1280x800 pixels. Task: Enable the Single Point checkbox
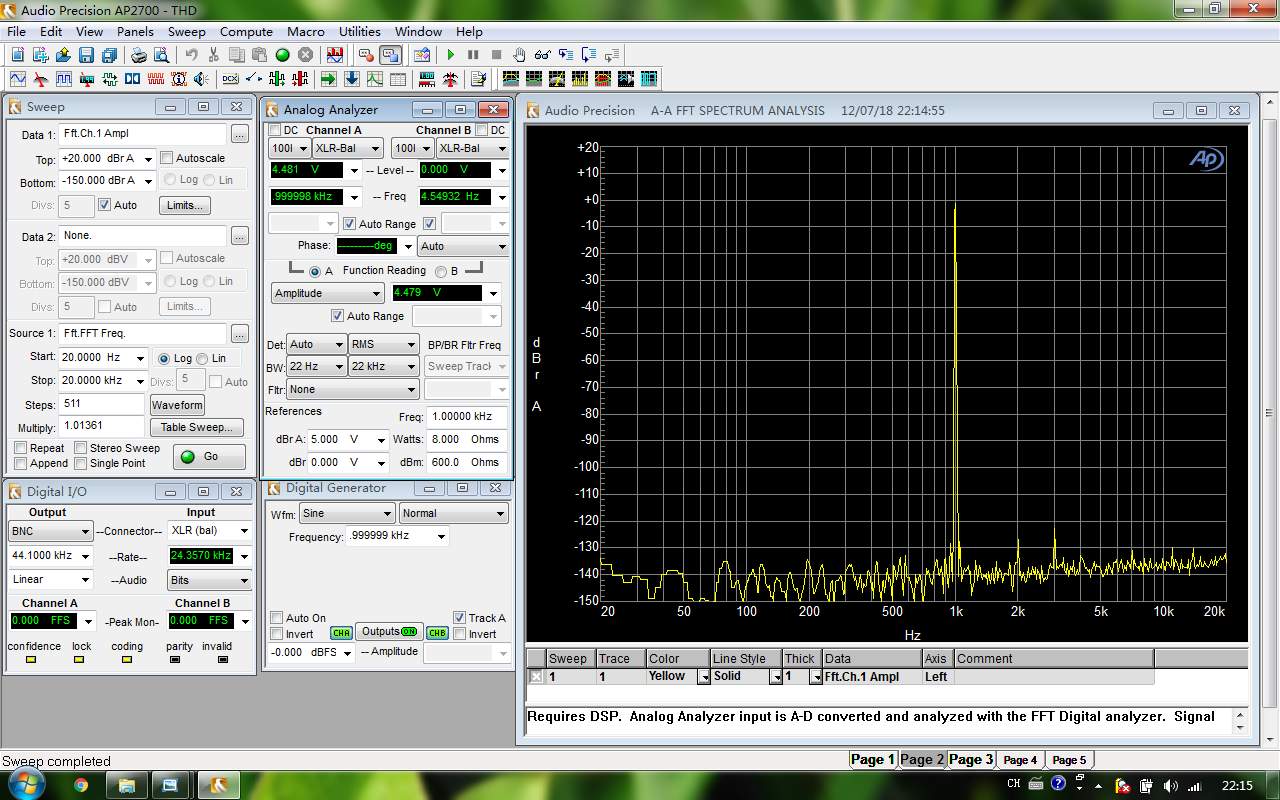coord(81,463)
